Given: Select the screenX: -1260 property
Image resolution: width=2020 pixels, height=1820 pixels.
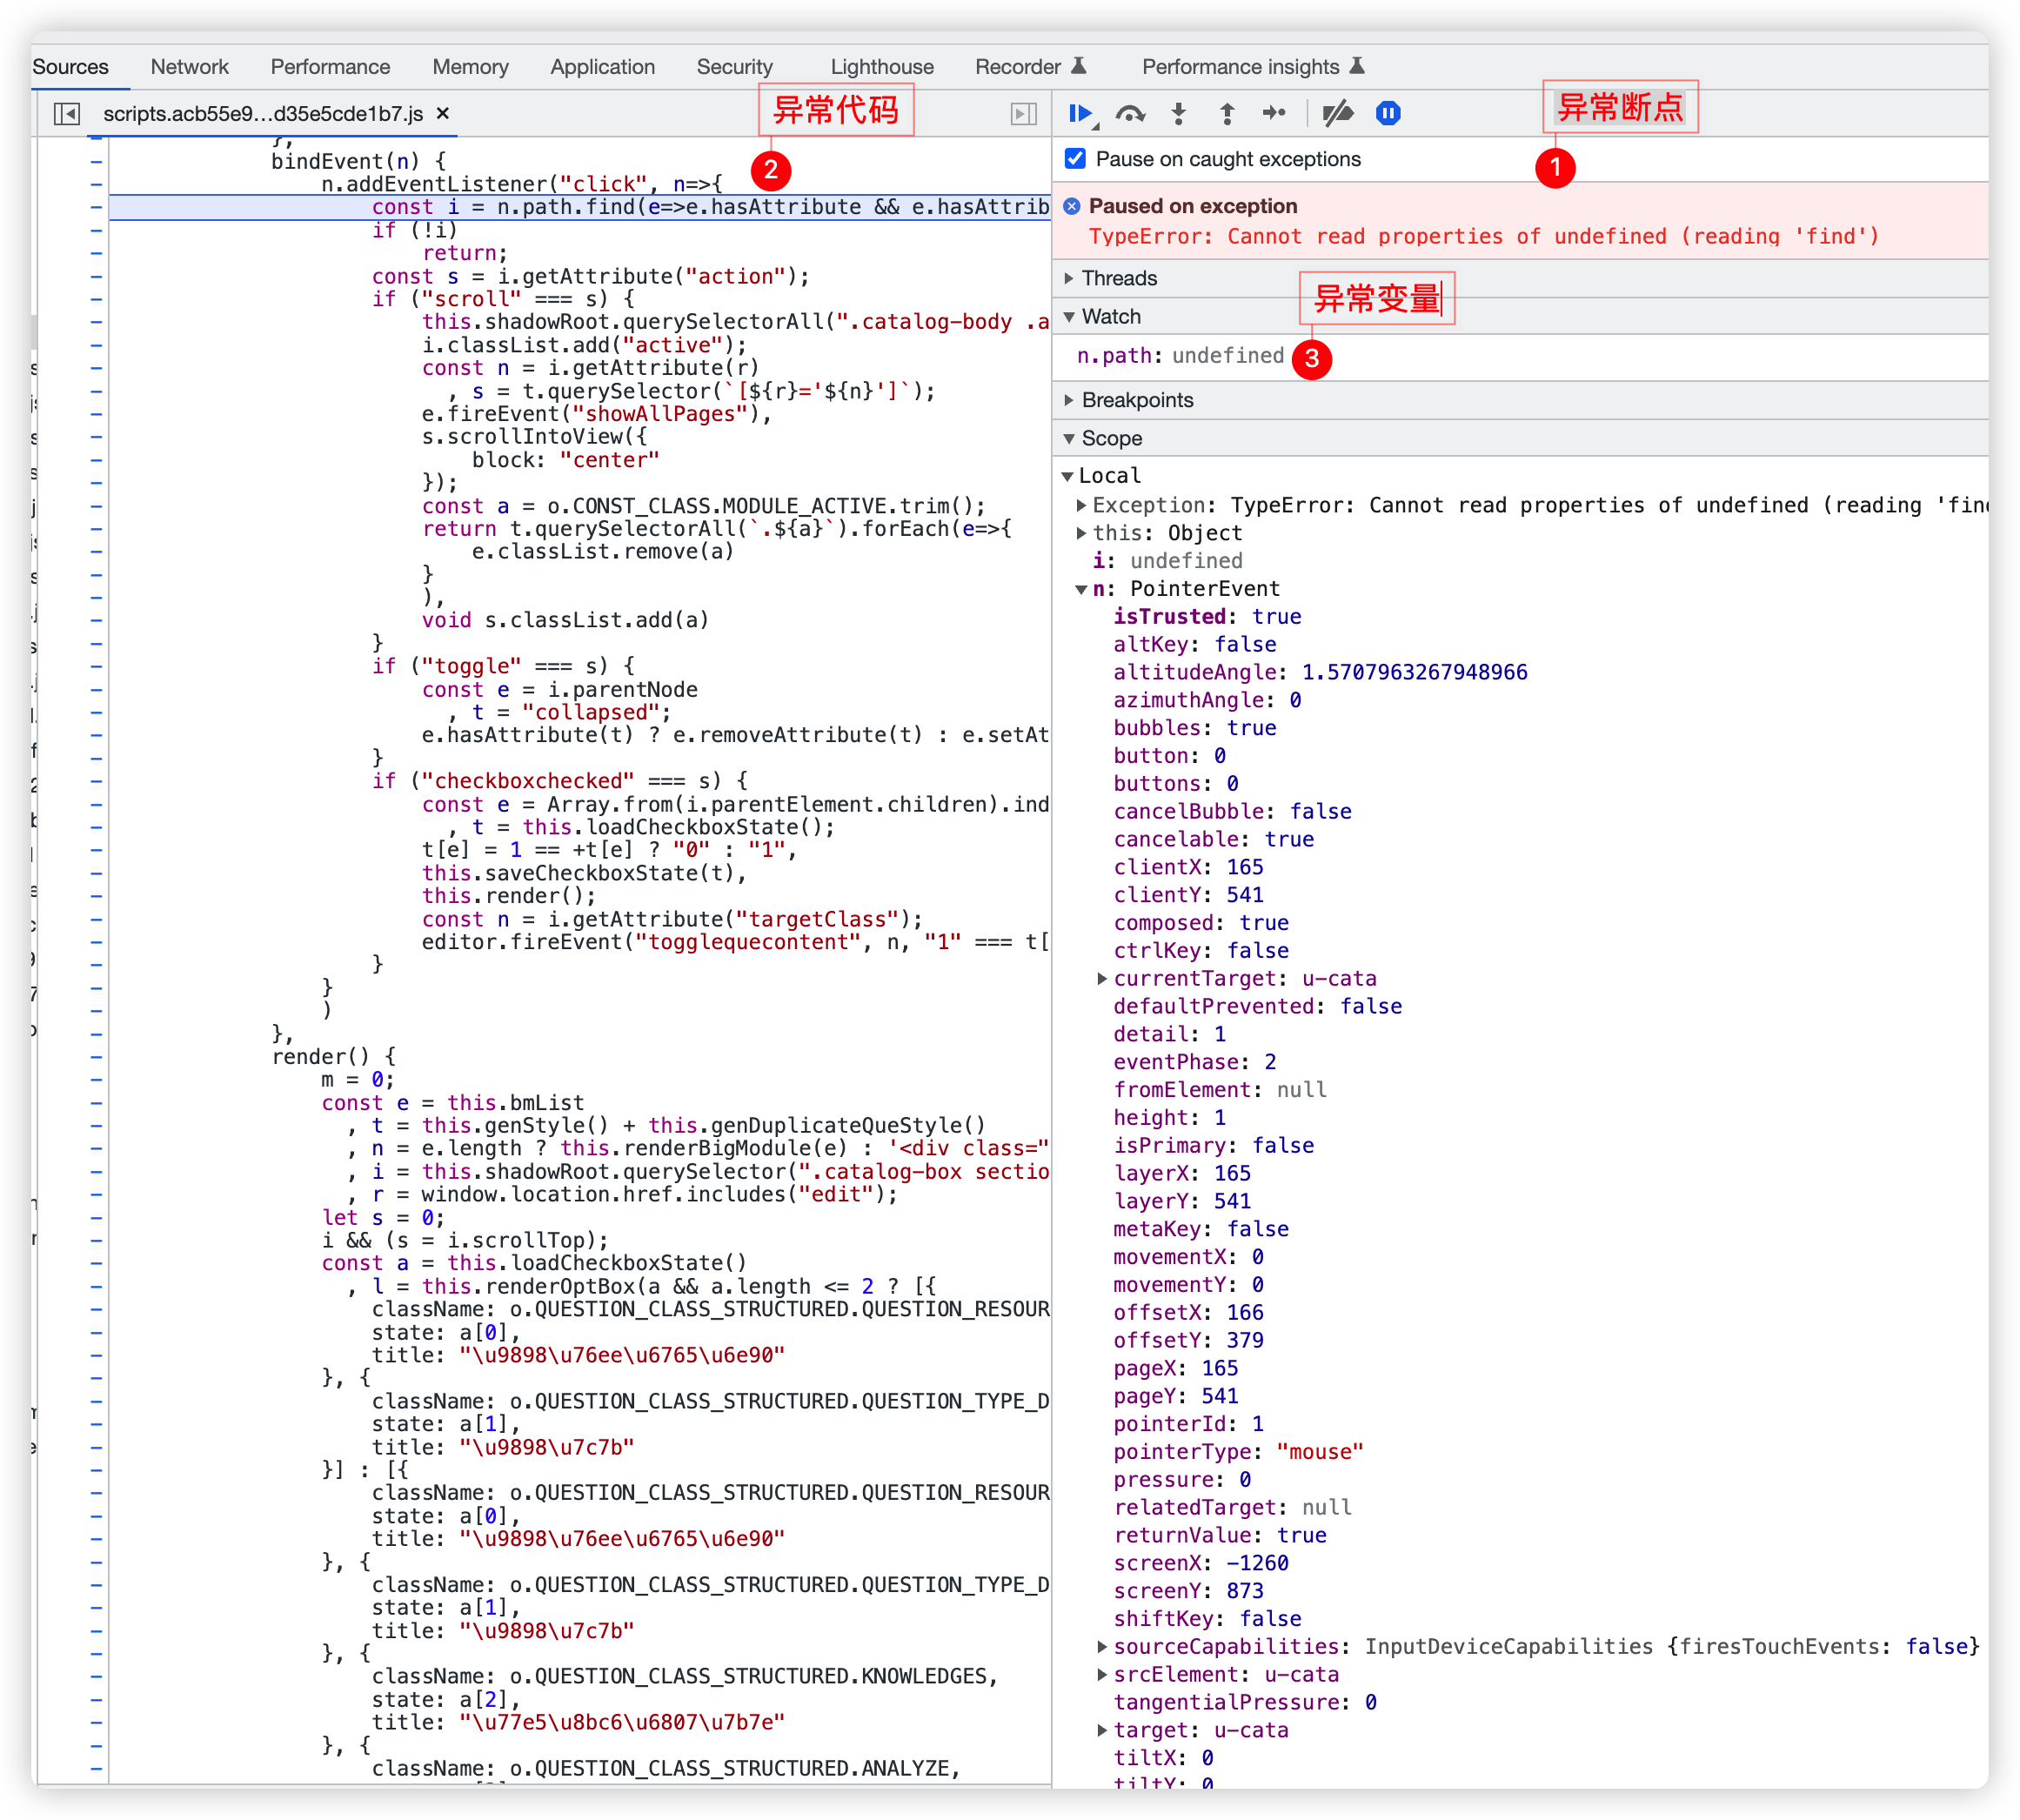Looking at the screenshot, I should (1201, 1564).
